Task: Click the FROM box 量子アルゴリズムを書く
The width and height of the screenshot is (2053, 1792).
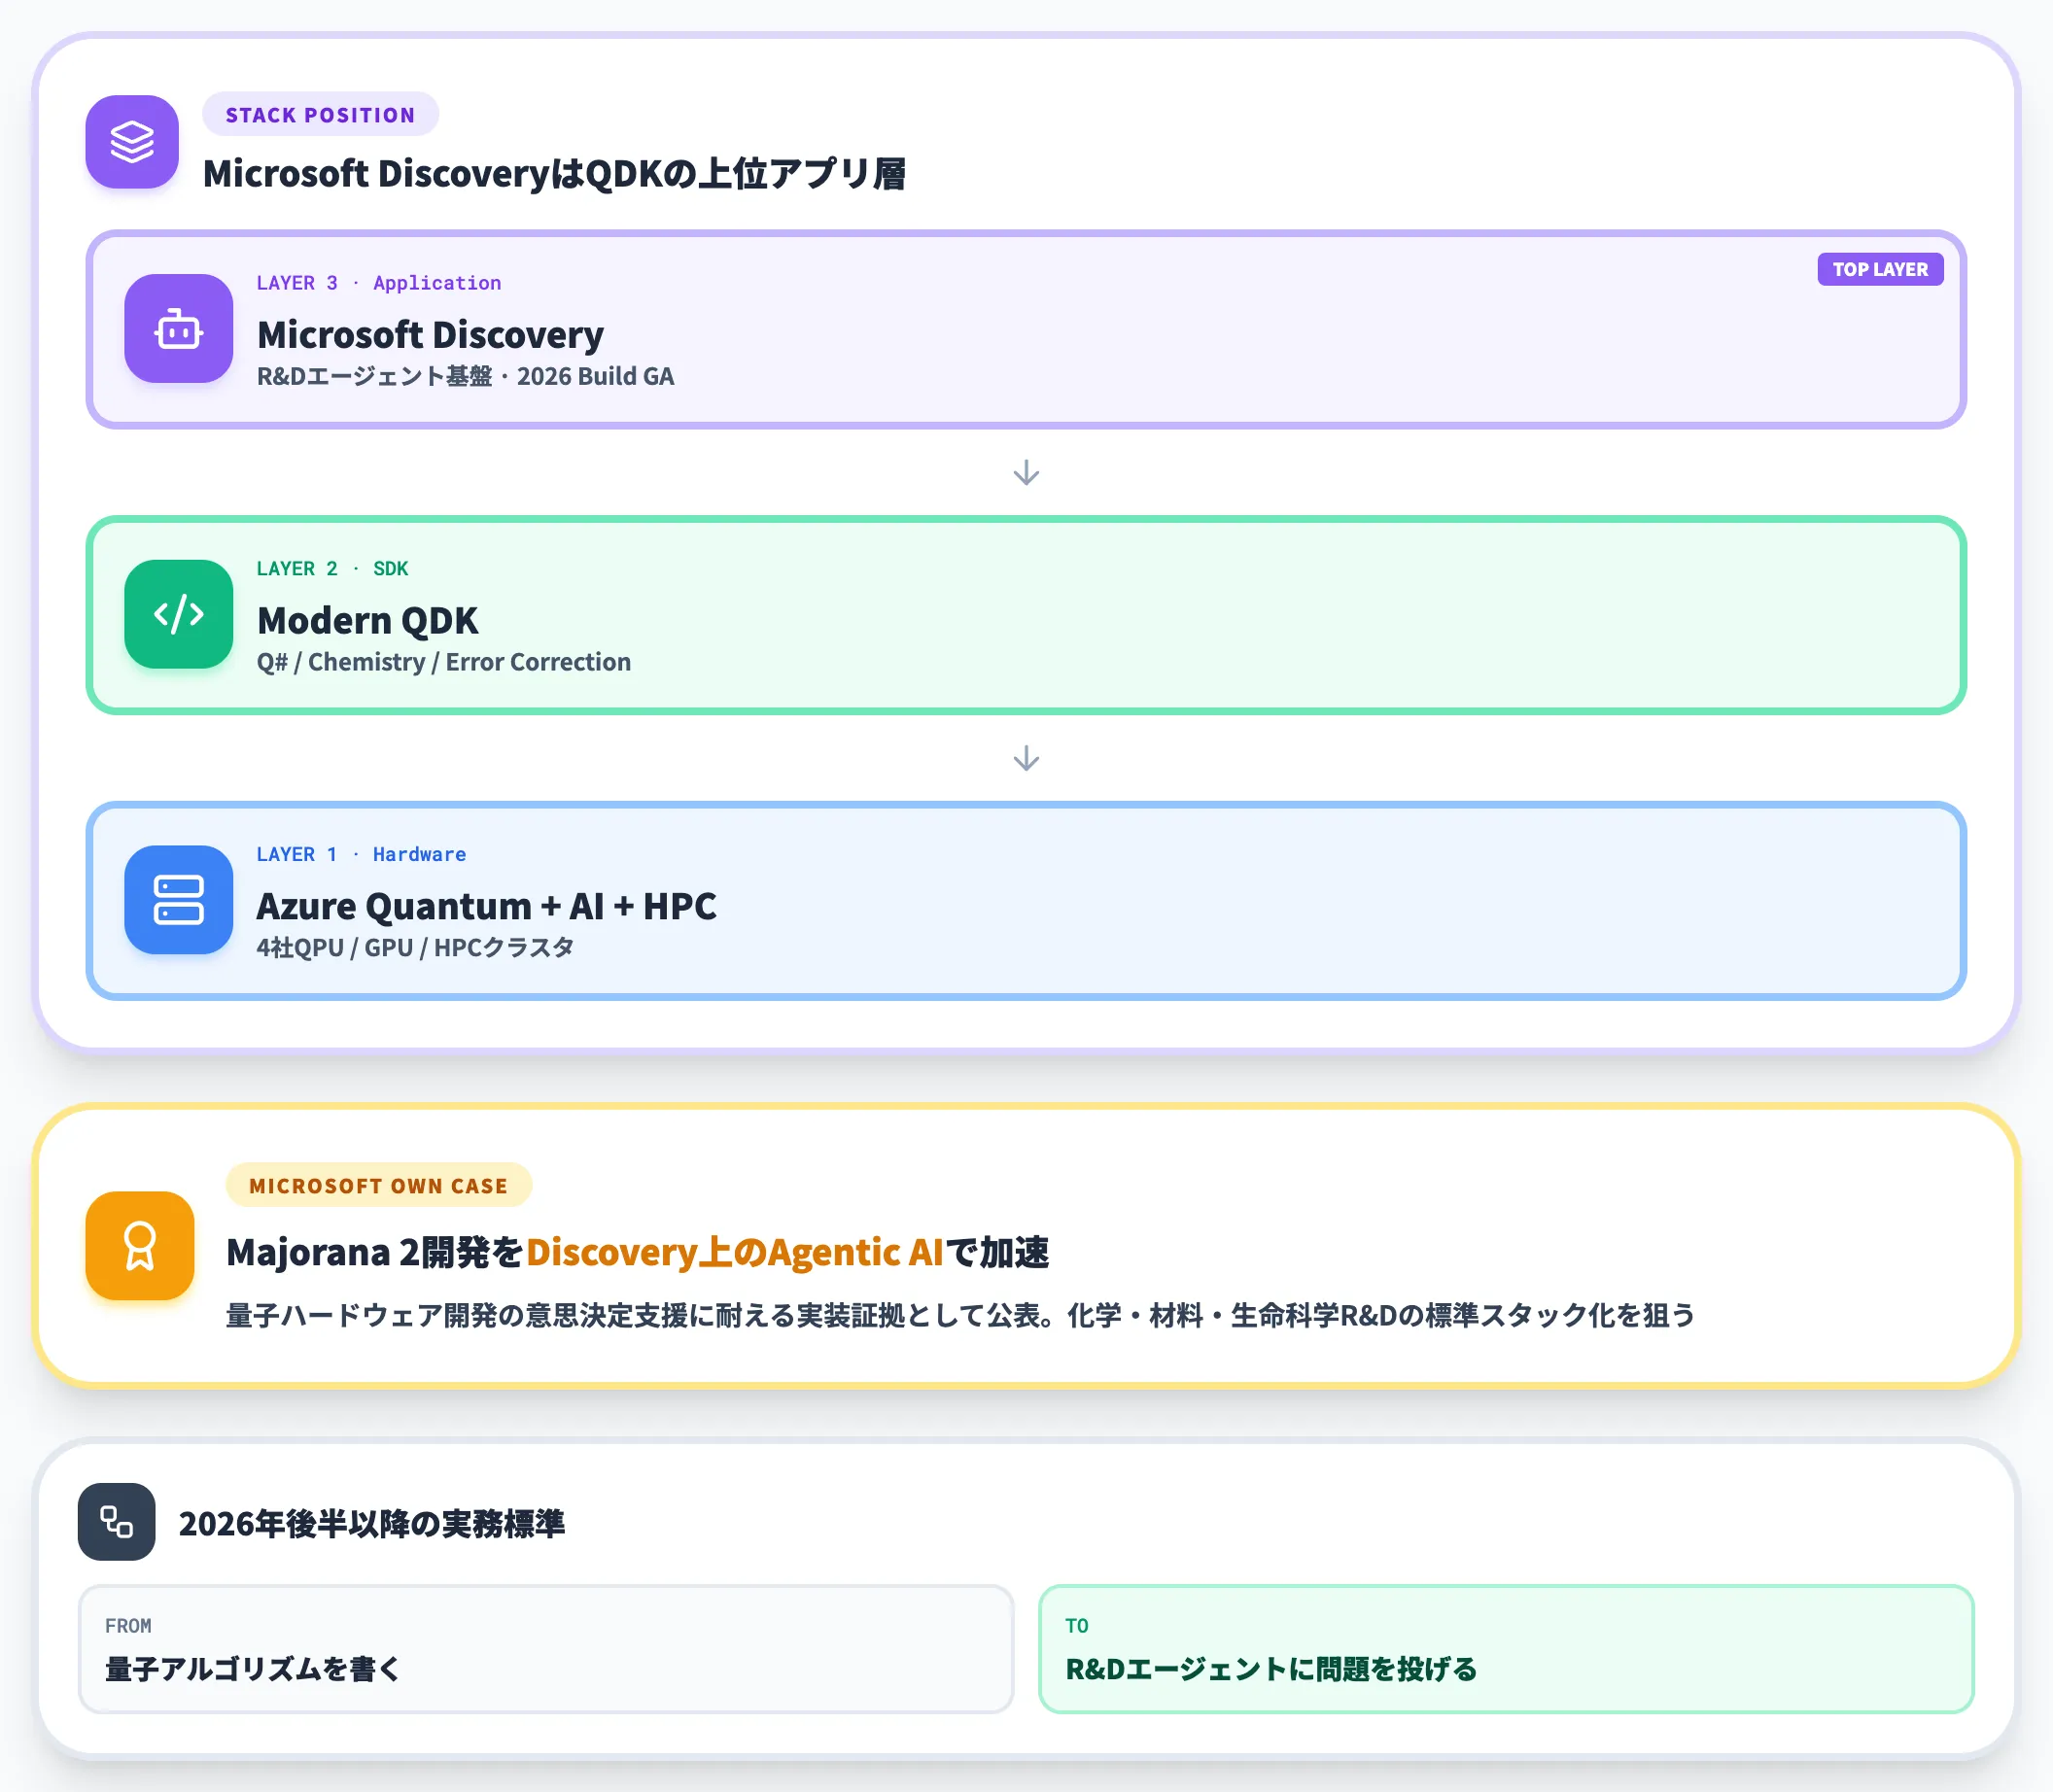Action: click(x=546, y=1649)
